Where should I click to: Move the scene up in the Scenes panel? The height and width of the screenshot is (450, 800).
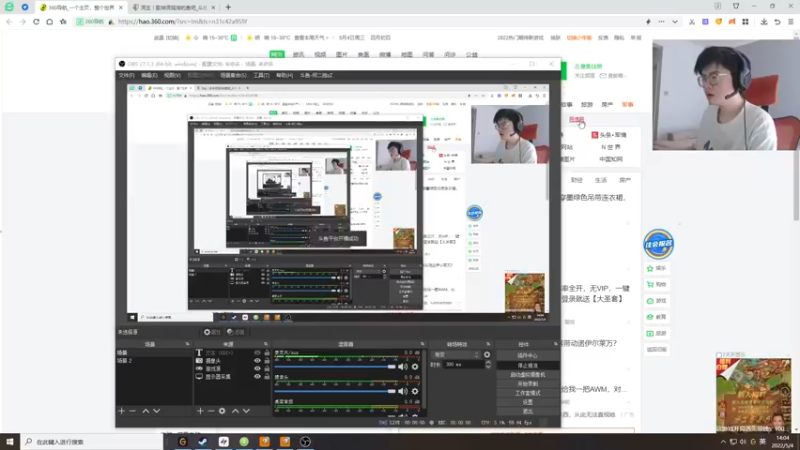(145, 411)
